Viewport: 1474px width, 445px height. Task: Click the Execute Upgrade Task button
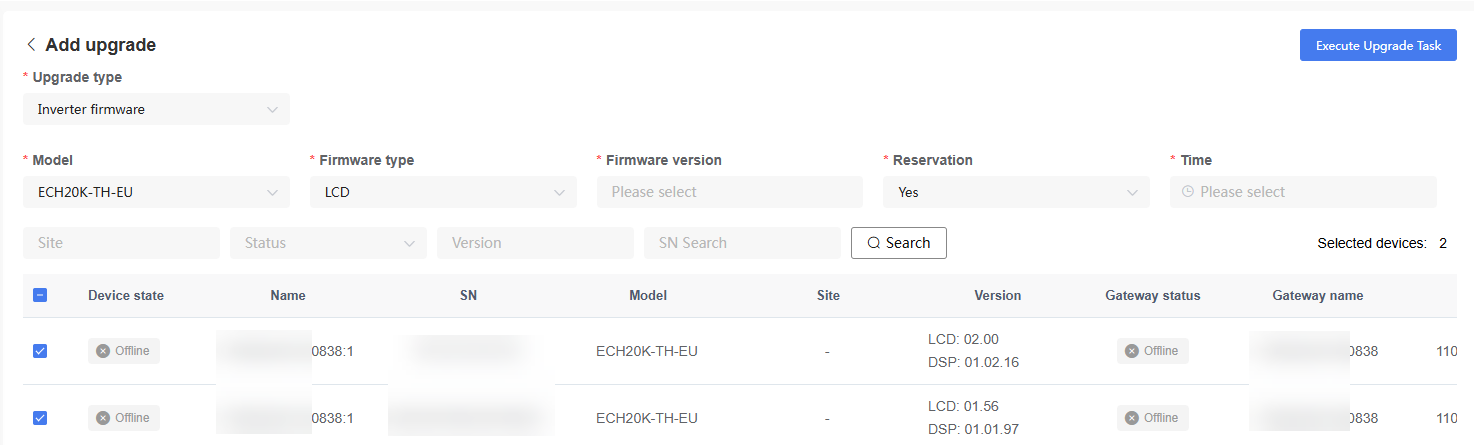(x=1378, y=45)
